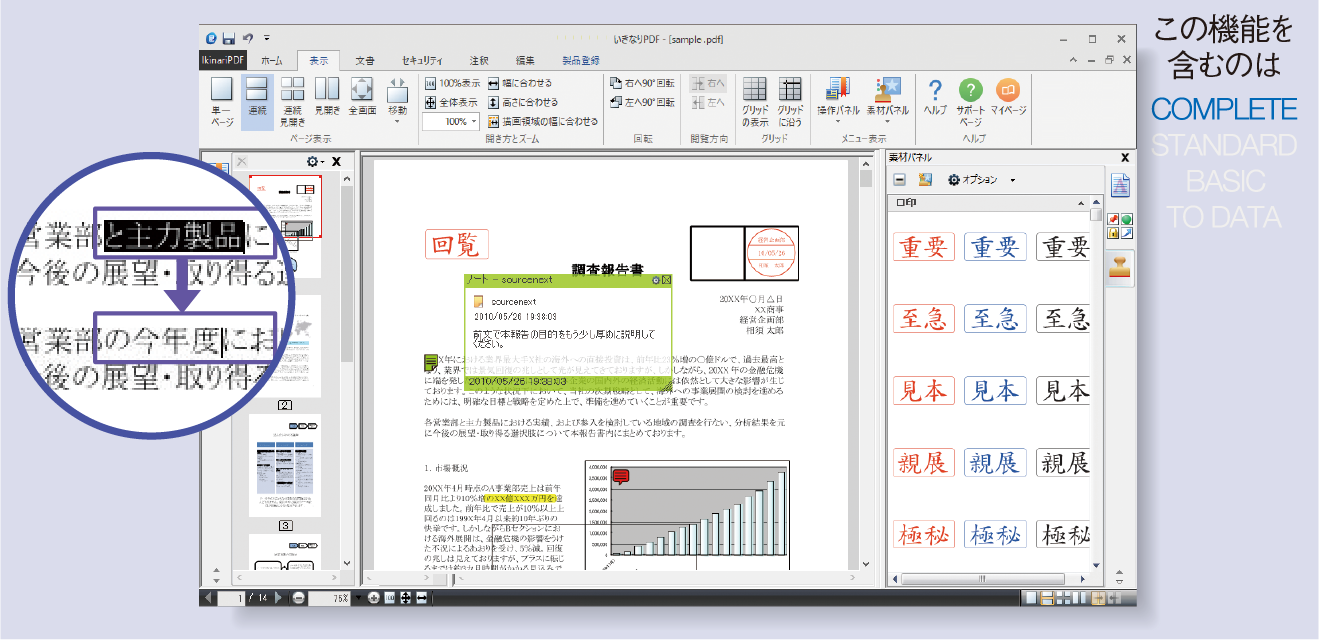Screen dimensions: 1319x640
Task: Open 操作パネル panel dropdown
Action: click(838, 102)
